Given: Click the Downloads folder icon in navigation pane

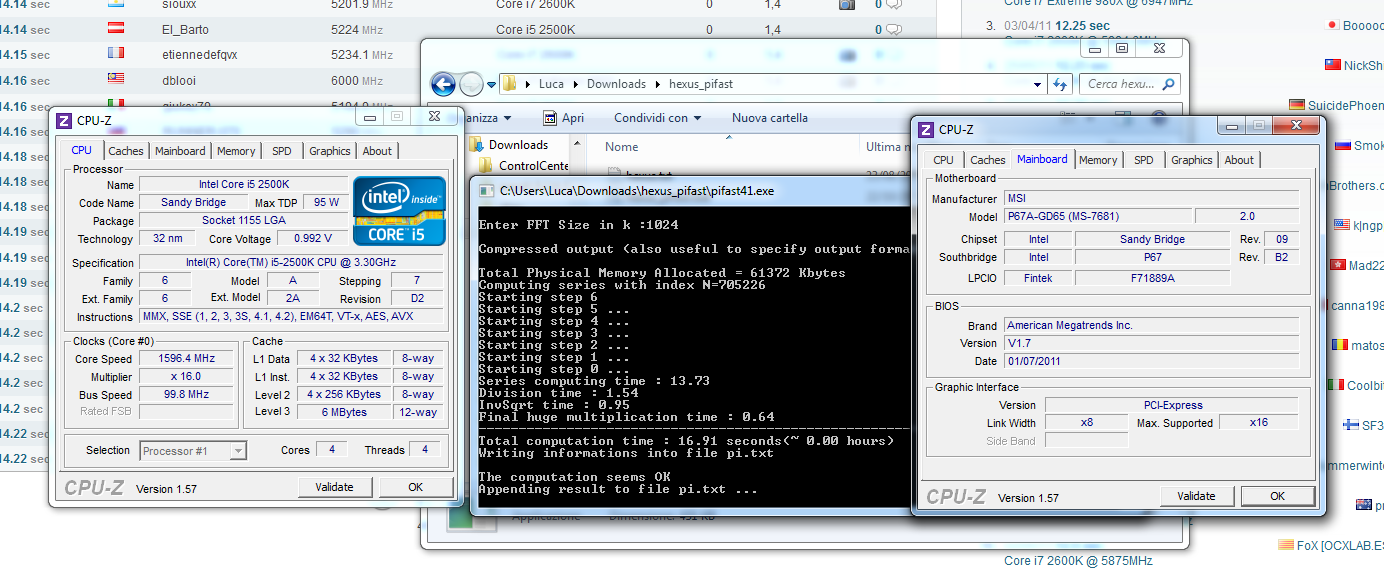Looking at the screenshot, I should coord(477,145).
